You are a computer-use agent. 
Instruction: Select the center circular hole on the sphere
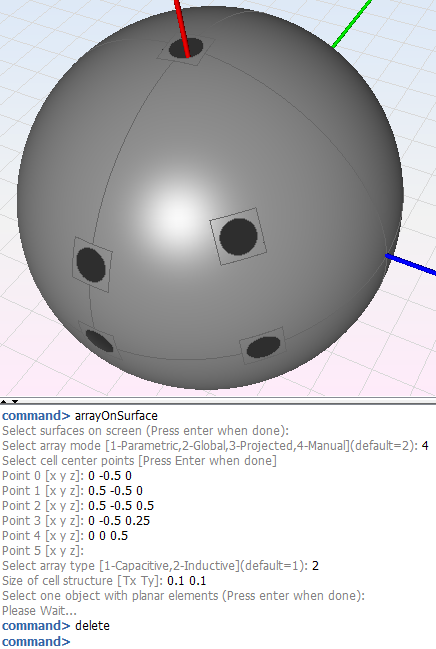(x=238, y=236)
